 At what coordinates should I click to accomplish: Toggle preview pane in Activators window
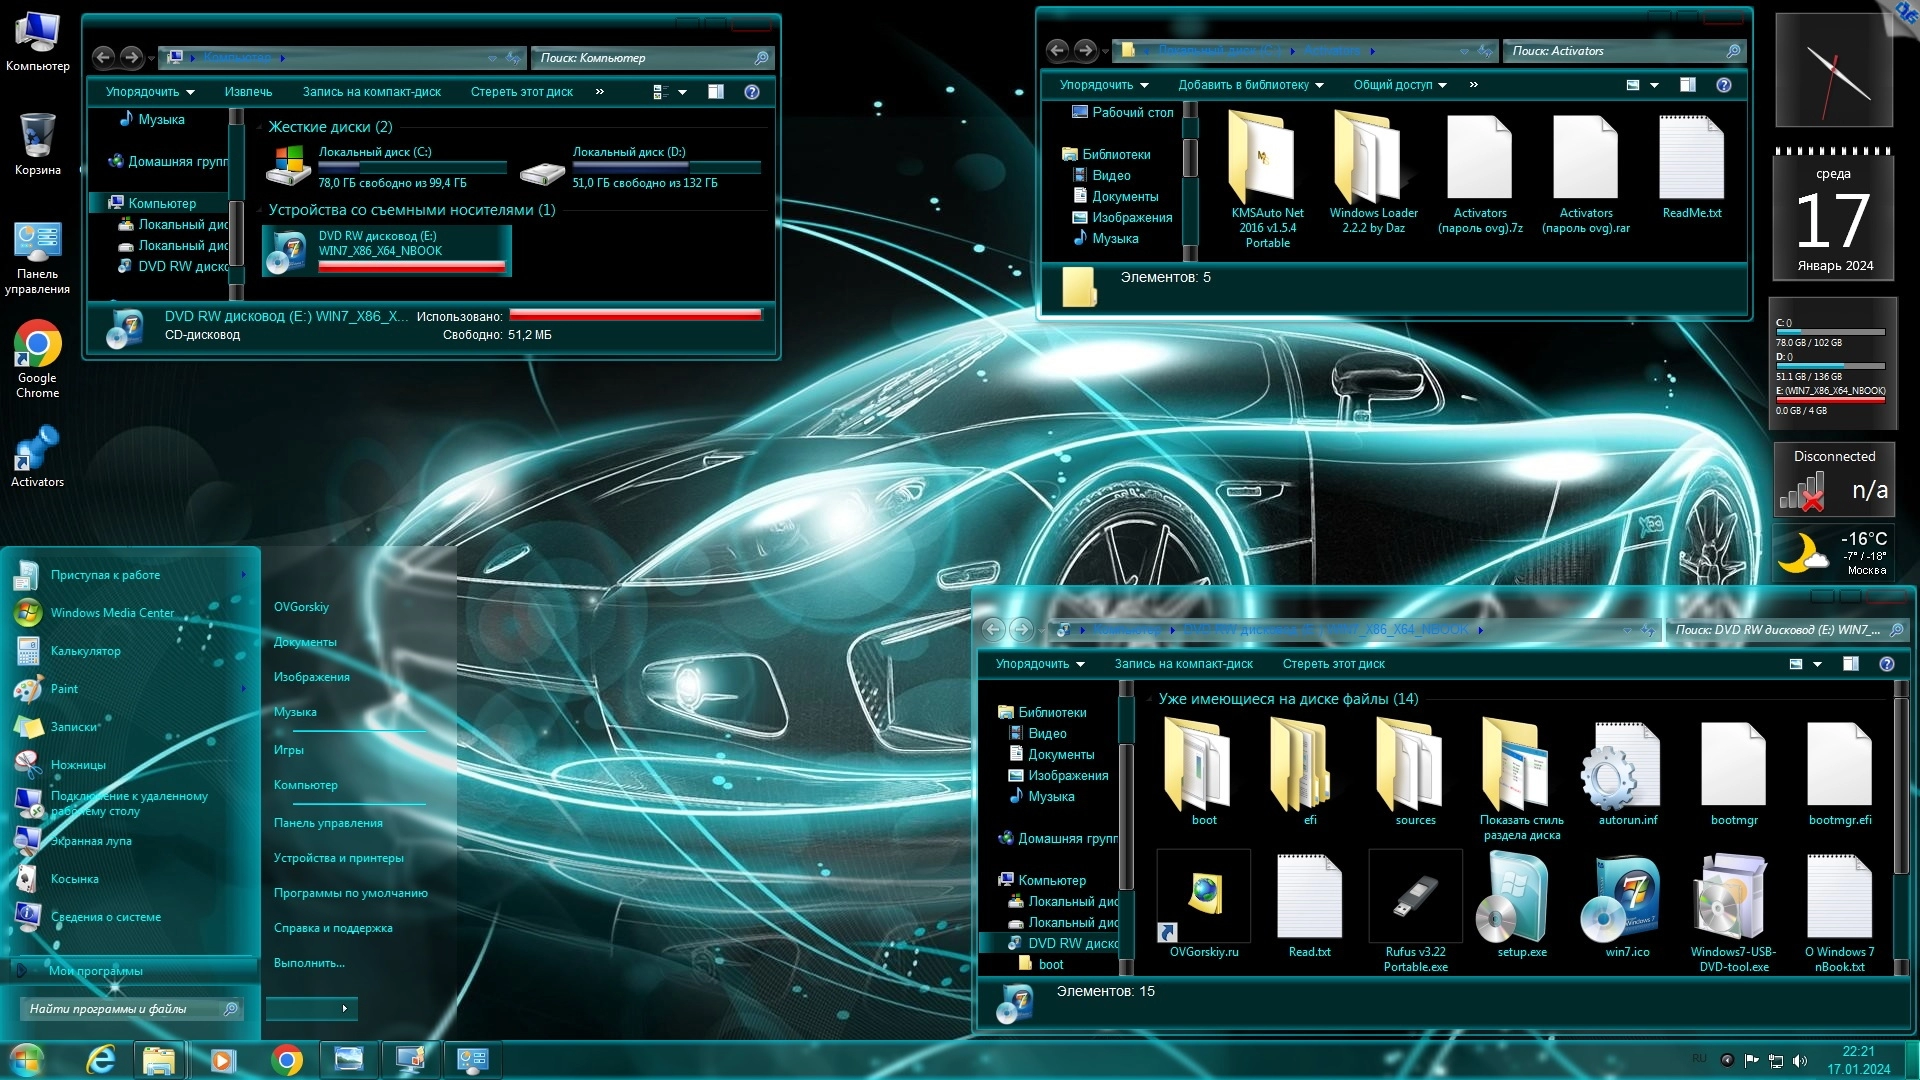1688,85
